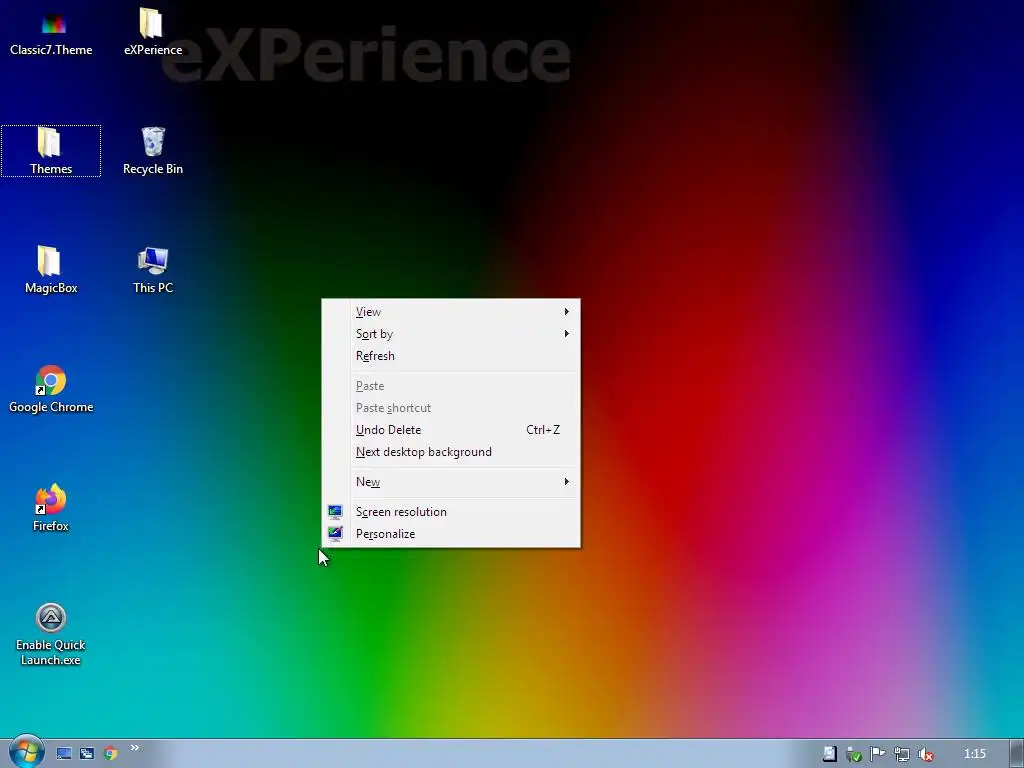Click Show Desktop in Quick Launch
1024x768 pixels.
click(x=63, y=754)
